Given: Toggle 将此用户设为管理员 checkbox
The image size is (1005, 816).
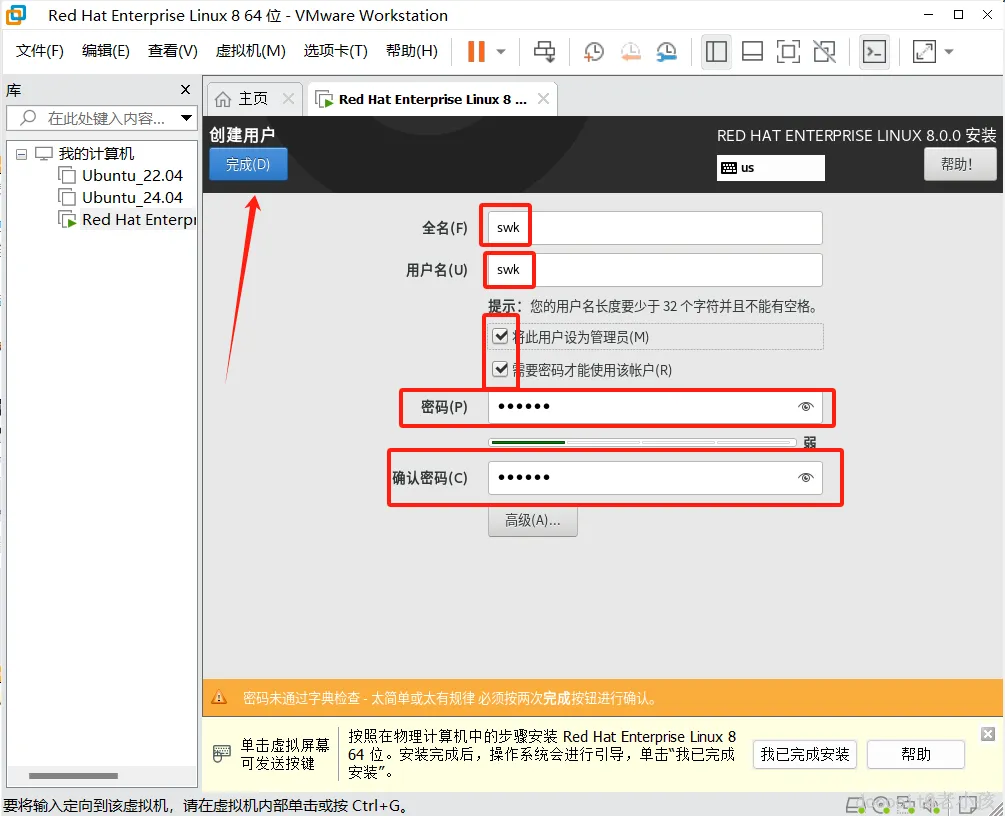Looking at the screenshot, I should point(500,337).
